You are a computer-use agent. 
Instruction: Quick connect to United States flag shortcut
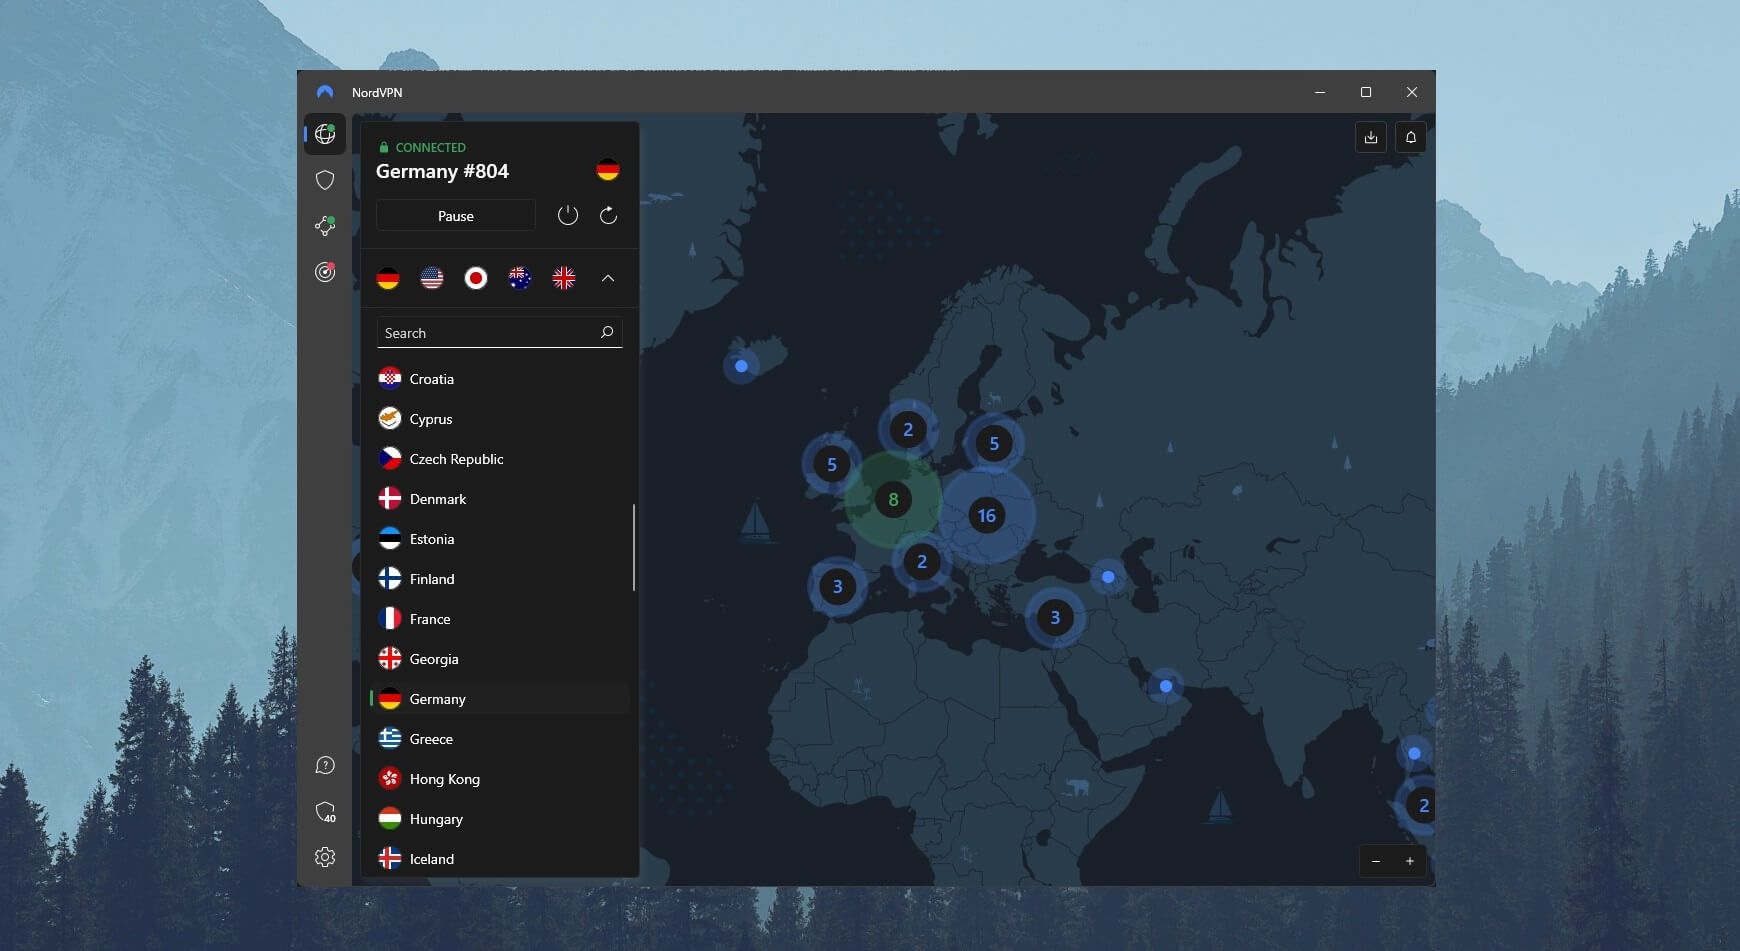point(432,278)
